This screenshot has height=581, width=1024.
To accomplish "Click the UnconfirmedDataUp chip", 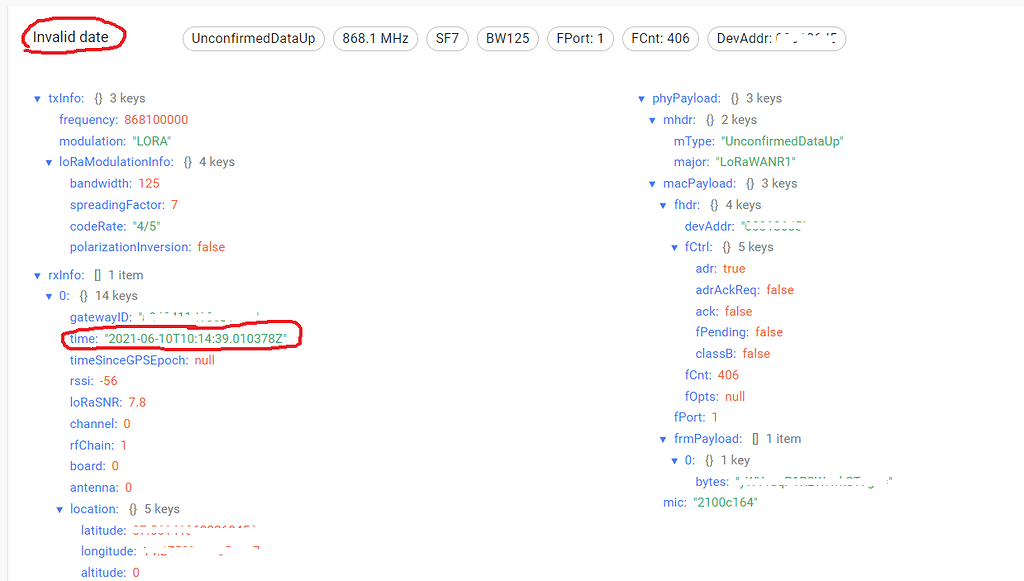I will pyautogui.click(x=253, y=39).
